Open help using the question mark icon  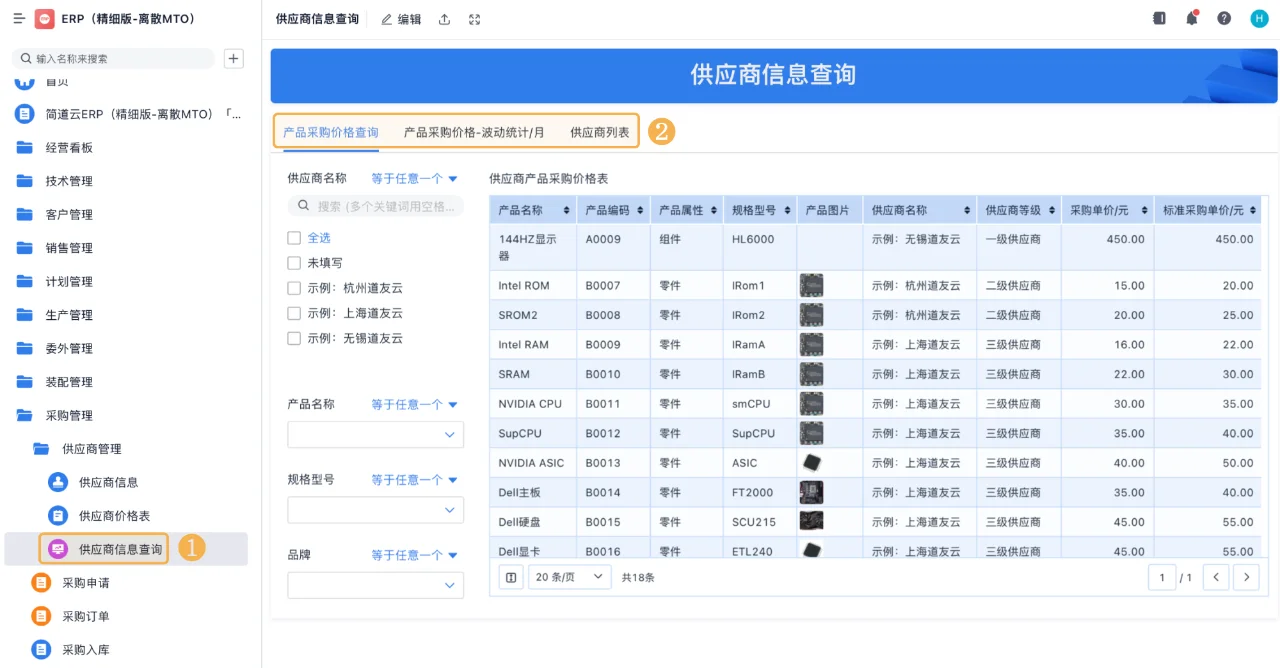[1223, 18]
